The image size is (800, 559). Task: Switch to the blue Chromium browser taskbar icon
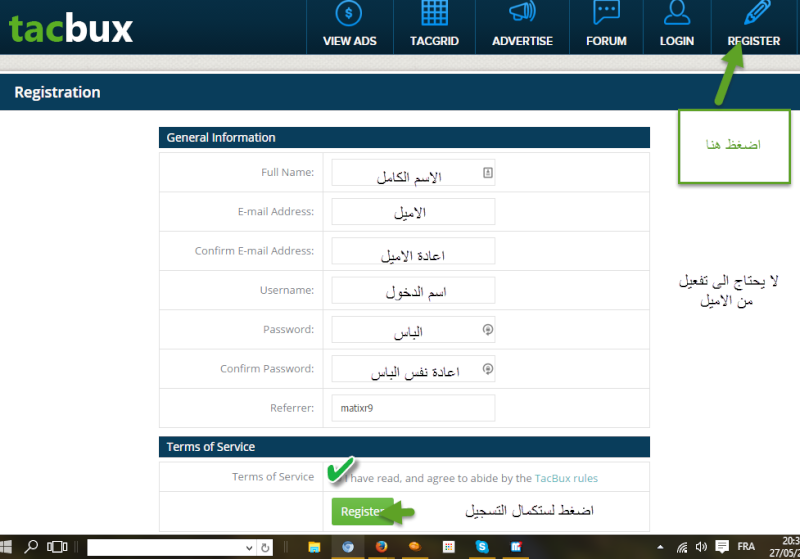tap(348, 547)
